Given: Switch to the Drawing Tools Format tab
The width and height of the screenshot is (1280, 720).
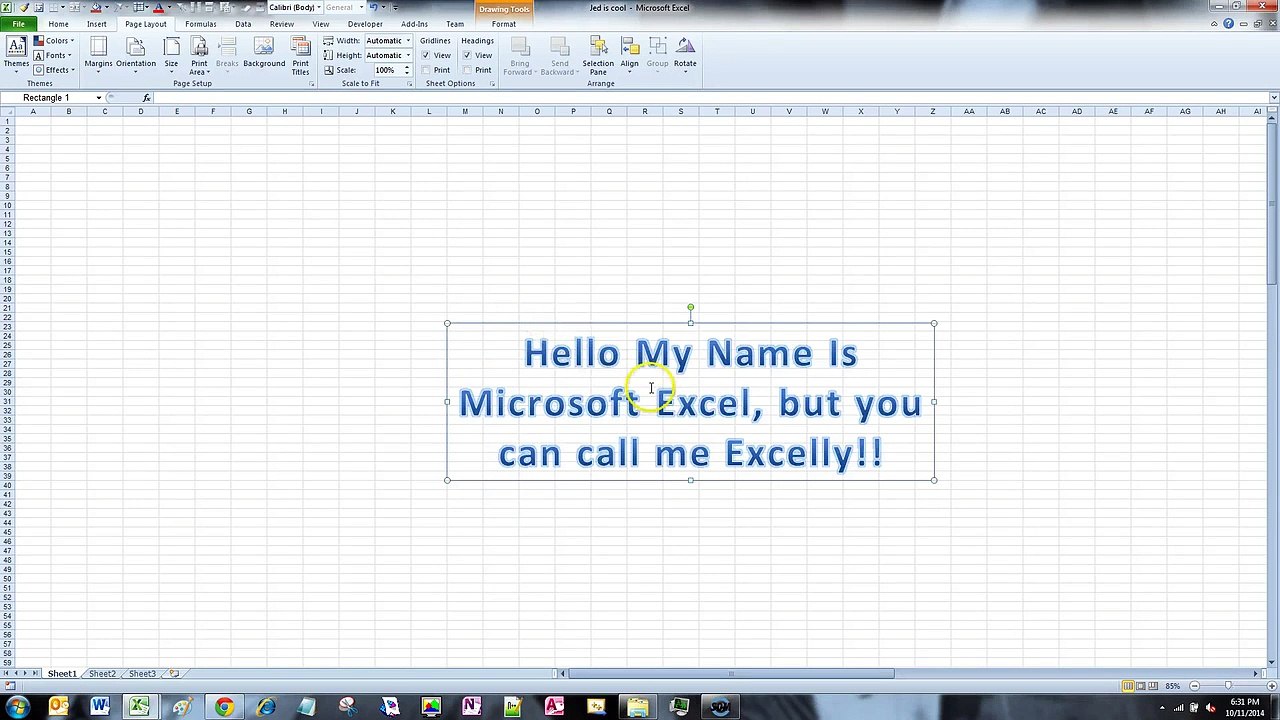Looking at the screenshot, I should (x=504, y=24).
